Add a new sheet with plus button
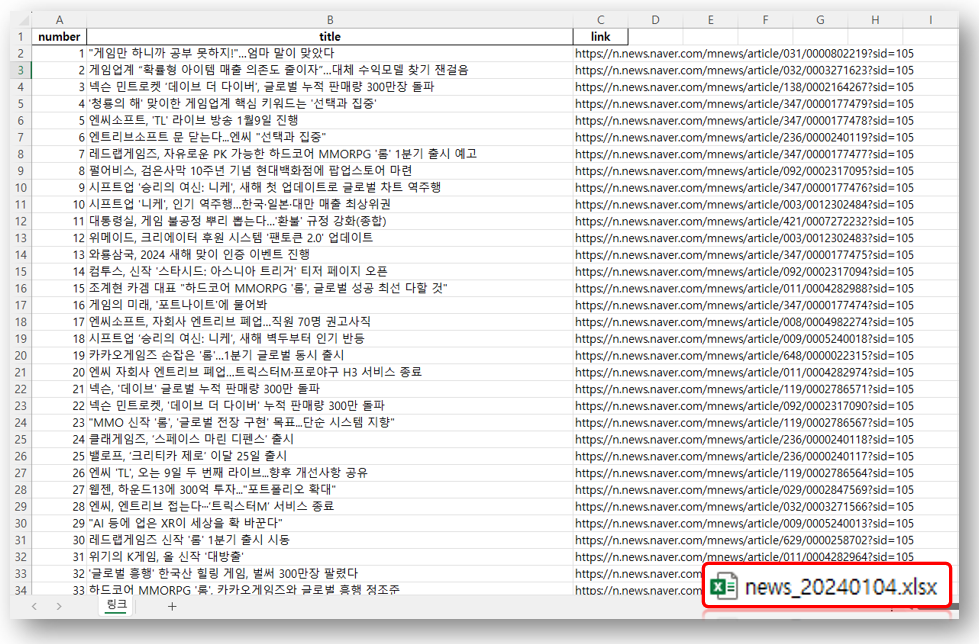The height and width of the screenshot is (644, 979). (172, 606)
